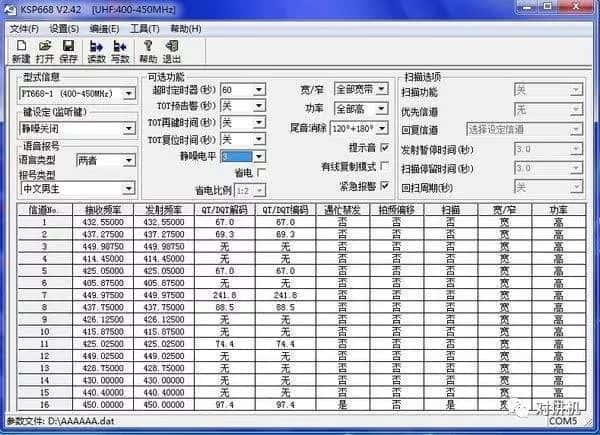
Task: Expand the TOT再键时间 dropdown
Action: tap(259, 122)
